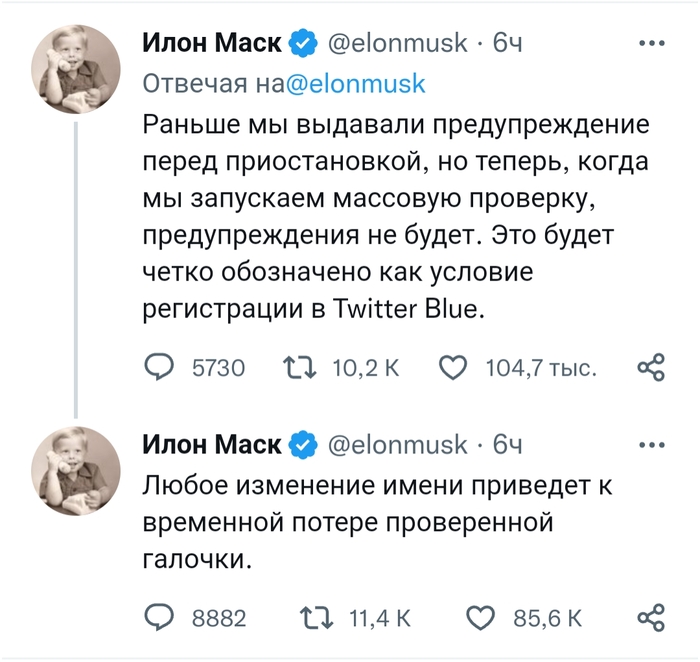This screenshot has width=700, height=662.
Task: Click the @elonmusk handle in the second tweet header
Action: point(398,444)
